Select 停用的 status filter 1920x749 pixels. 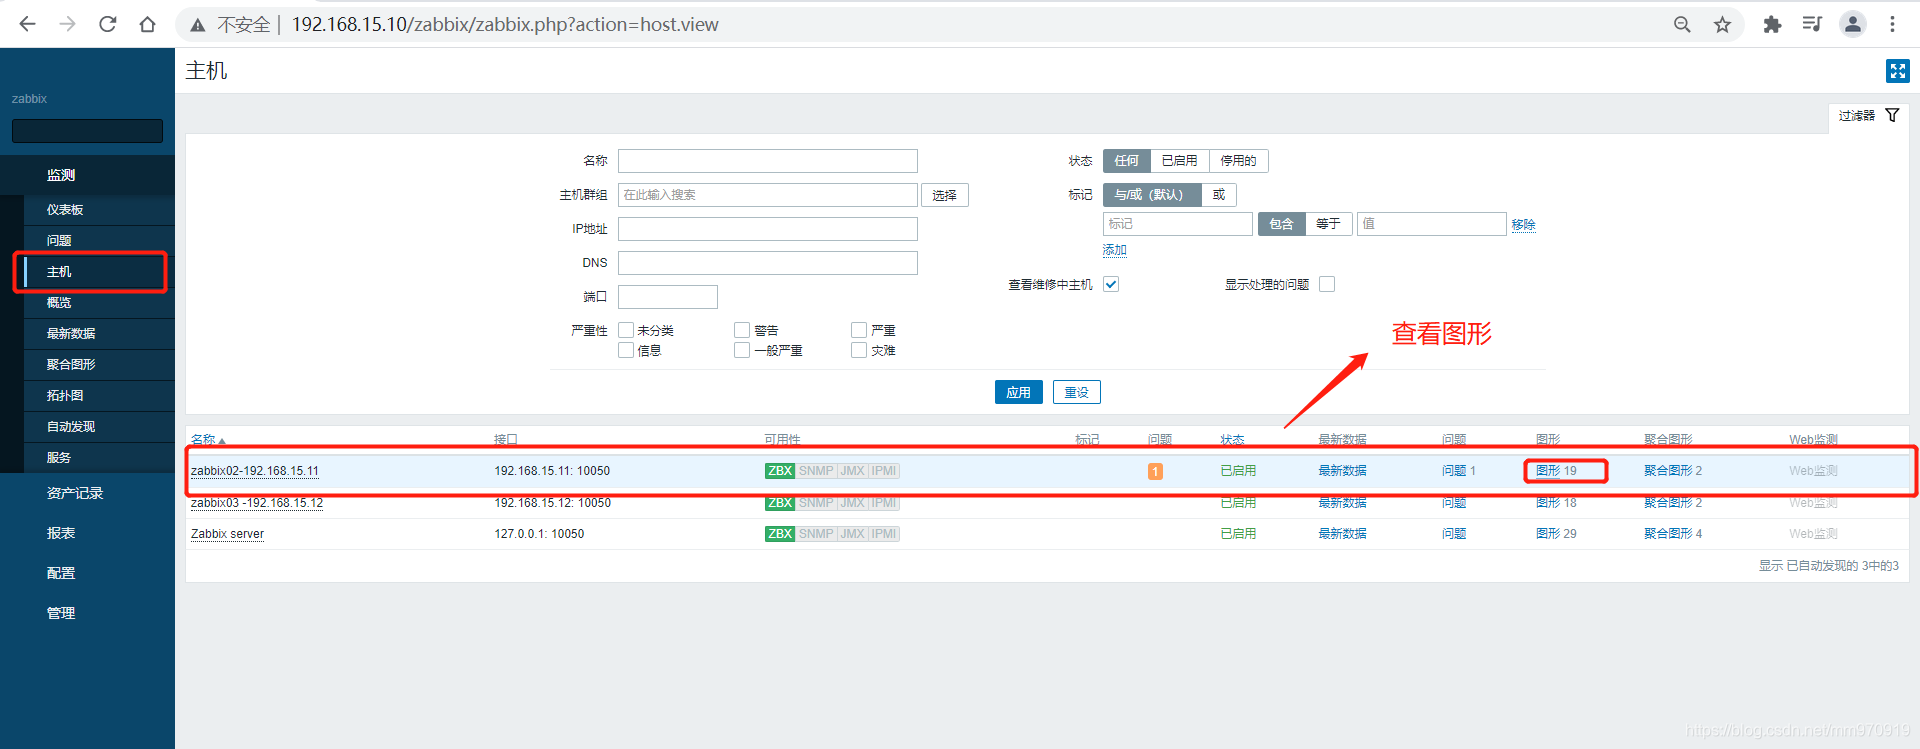[x=1238, y=161]
